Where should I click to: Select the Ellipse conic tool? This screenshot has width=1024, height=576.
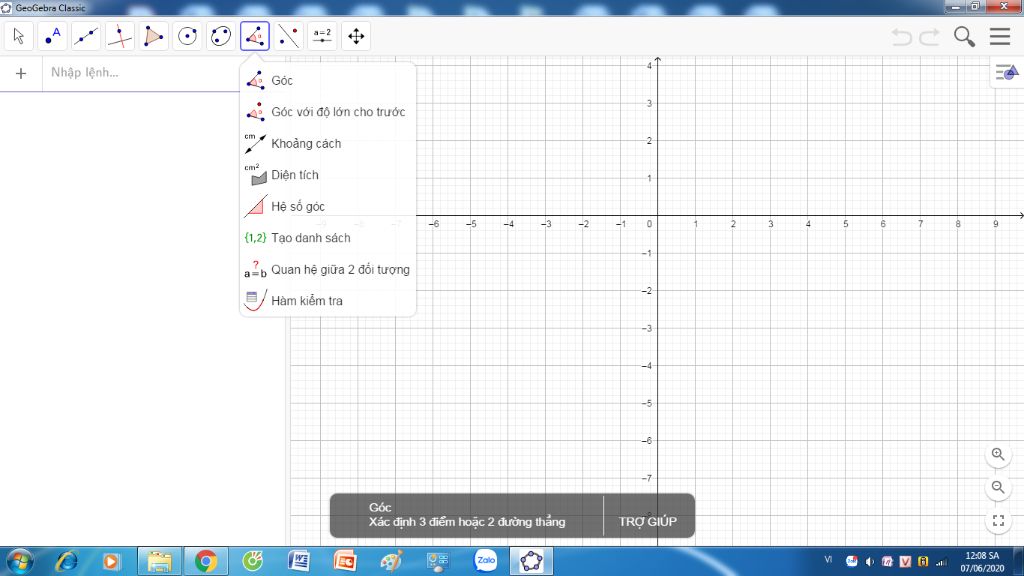[x=221, y=36]
